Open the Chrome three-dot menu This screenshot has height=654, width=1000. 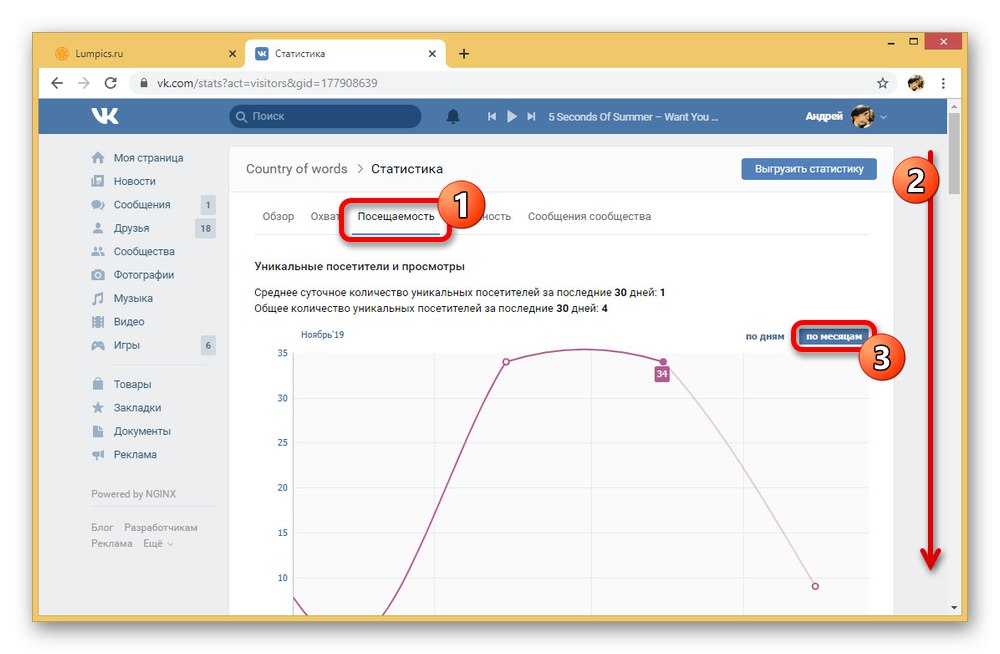tap(943, 83)
